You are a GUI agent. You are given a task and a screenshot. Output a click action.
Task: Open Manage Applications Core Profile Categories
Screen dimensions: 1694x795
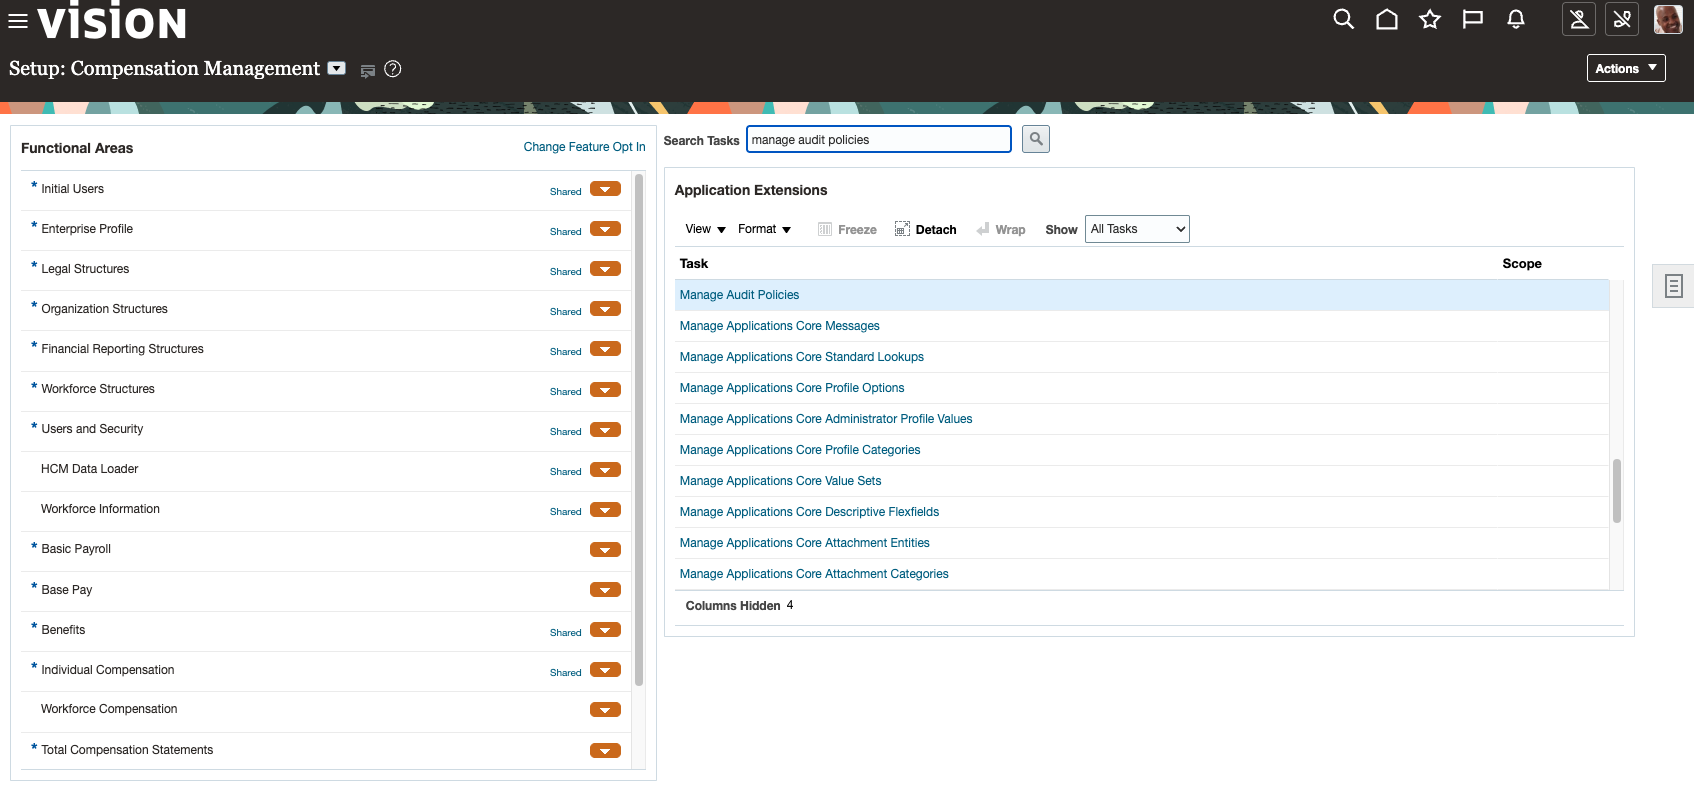(799, 450)
